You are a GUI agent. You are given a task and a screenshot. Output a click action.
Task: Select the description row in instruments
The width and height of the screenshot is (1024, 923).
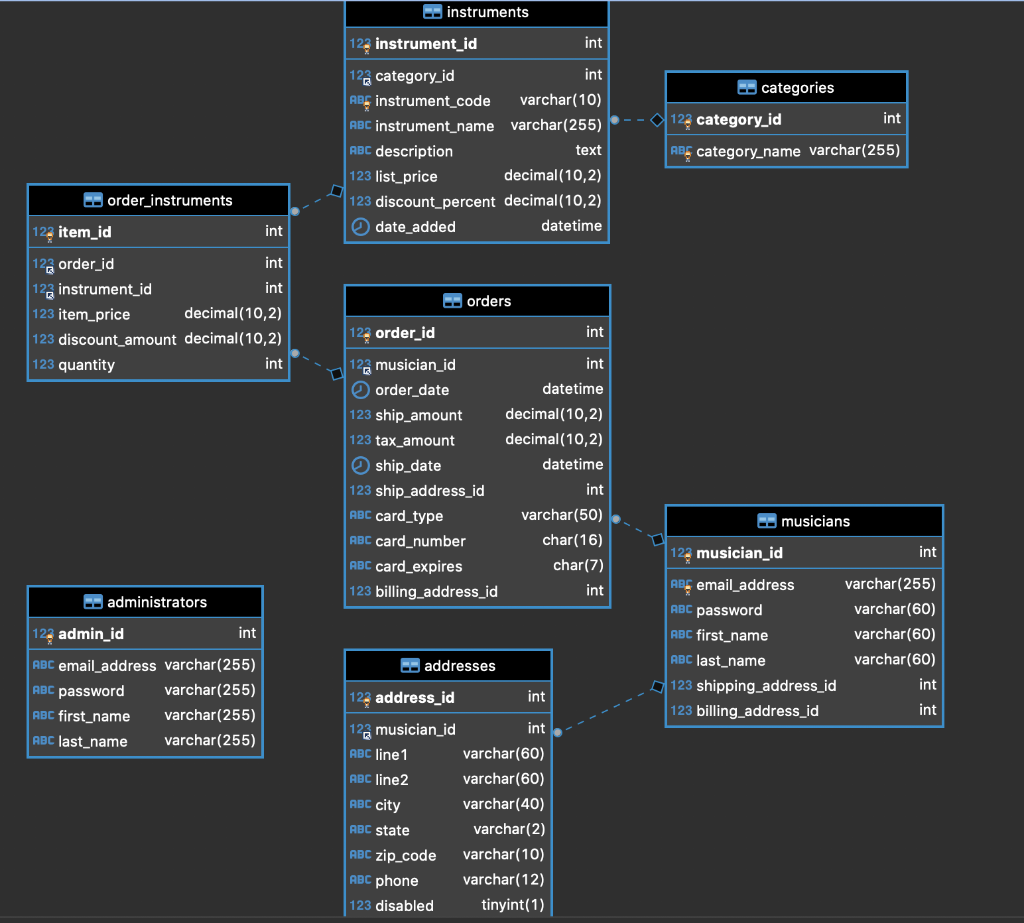tap(476, 150)
